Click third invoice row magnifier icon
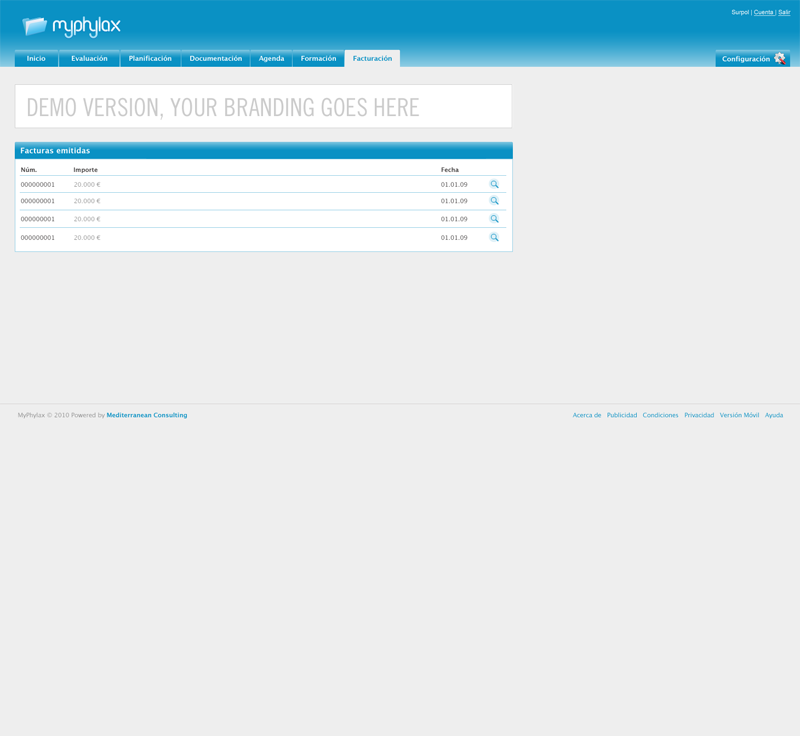This screenshot has height=736, width=800. click(494, 219)
